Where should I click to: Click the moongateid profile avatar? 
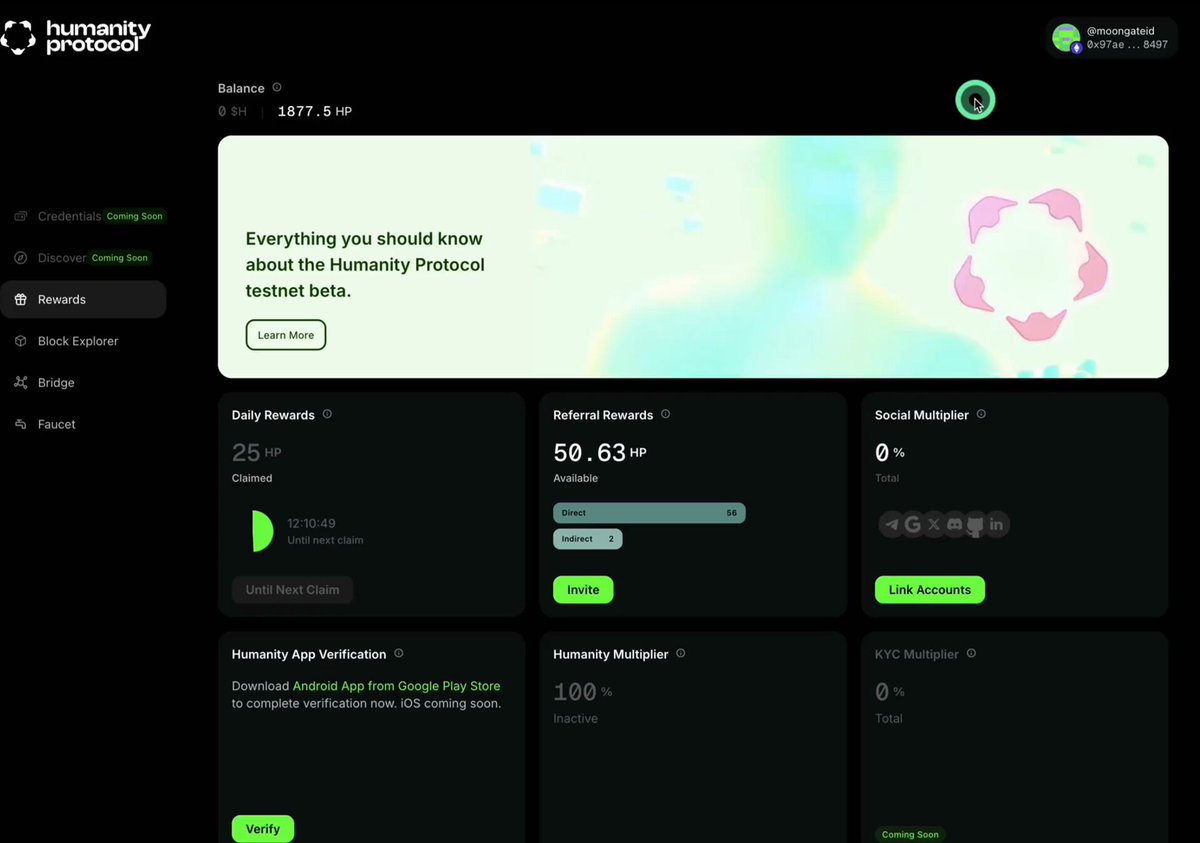[1067, 38]
